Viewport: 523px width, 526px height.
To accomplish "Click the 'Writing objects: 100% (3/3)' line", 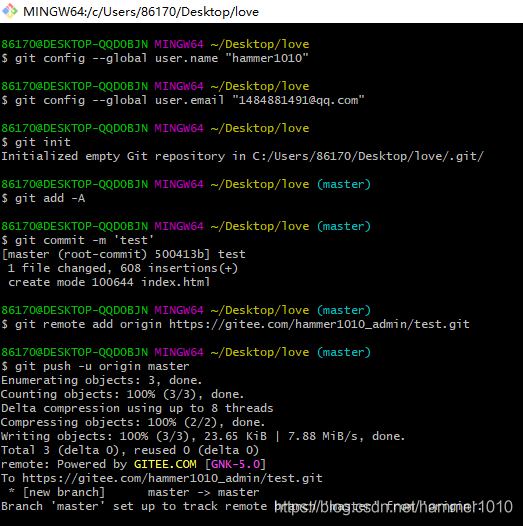I will tap(203, 436).
